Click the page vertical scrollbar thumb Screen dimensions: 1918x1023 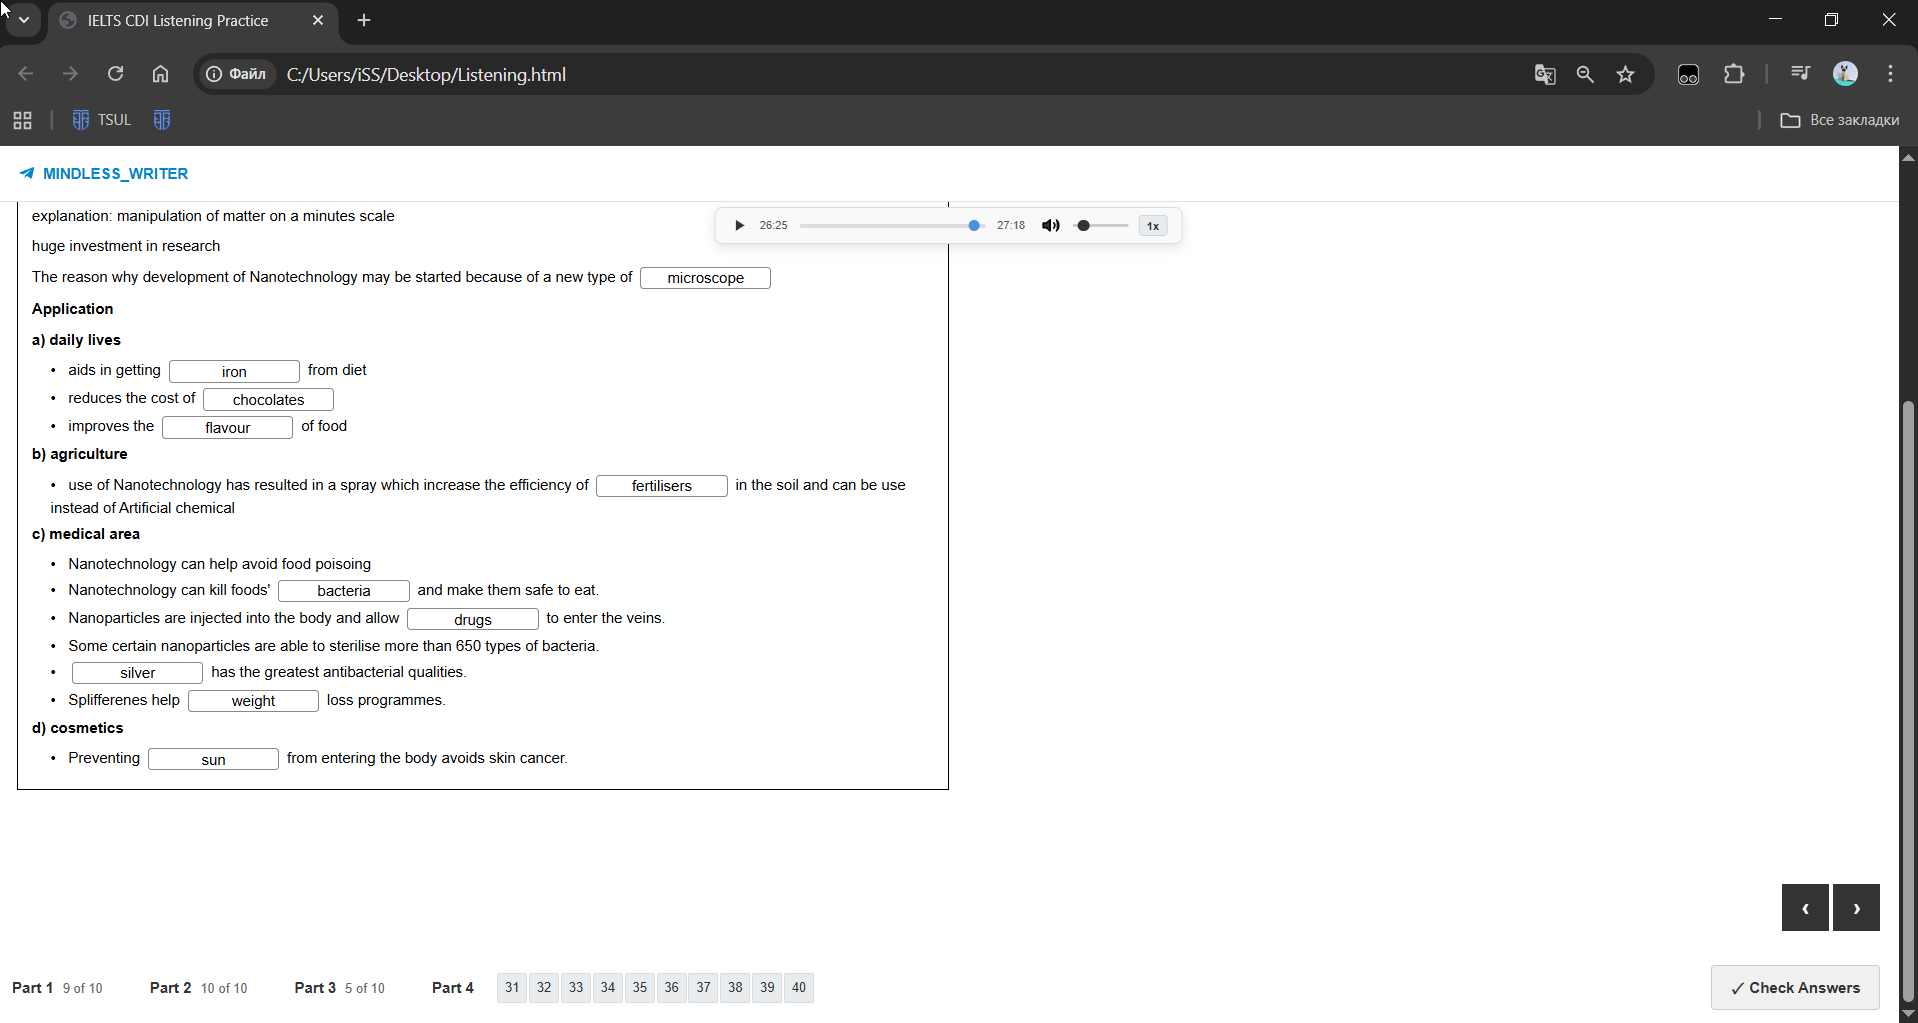tap(1908, 700)
